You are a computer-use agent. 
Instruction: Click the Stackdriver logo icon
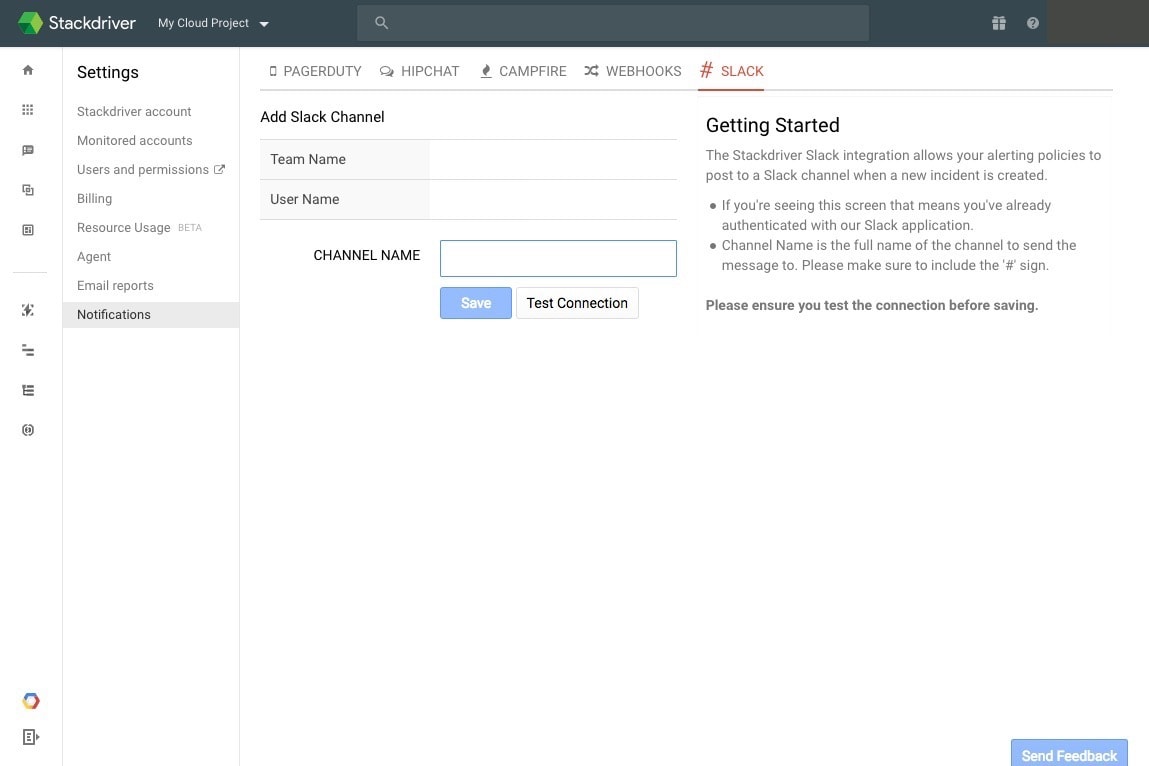[30, 23]
